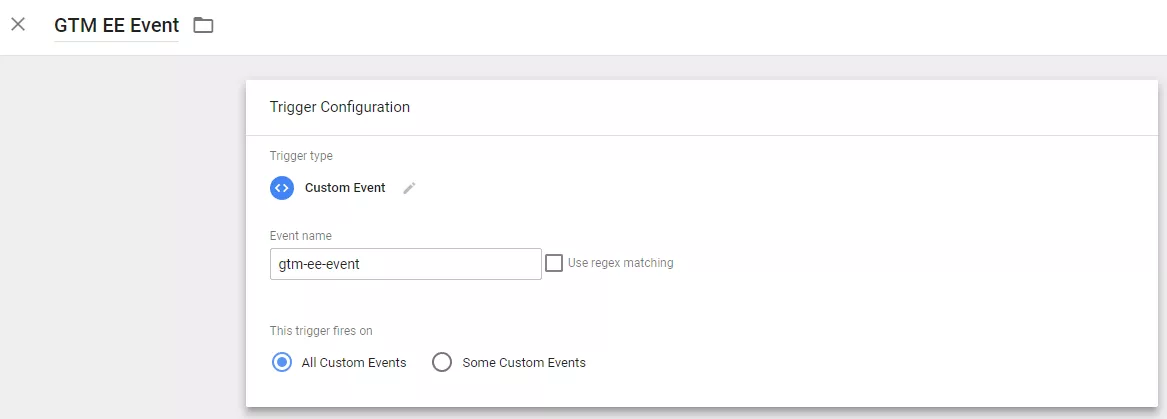The height and width of the screenshot is (419, 1167).
Task: Click the folder icon next to trigger name
Action: pos(203,25)
